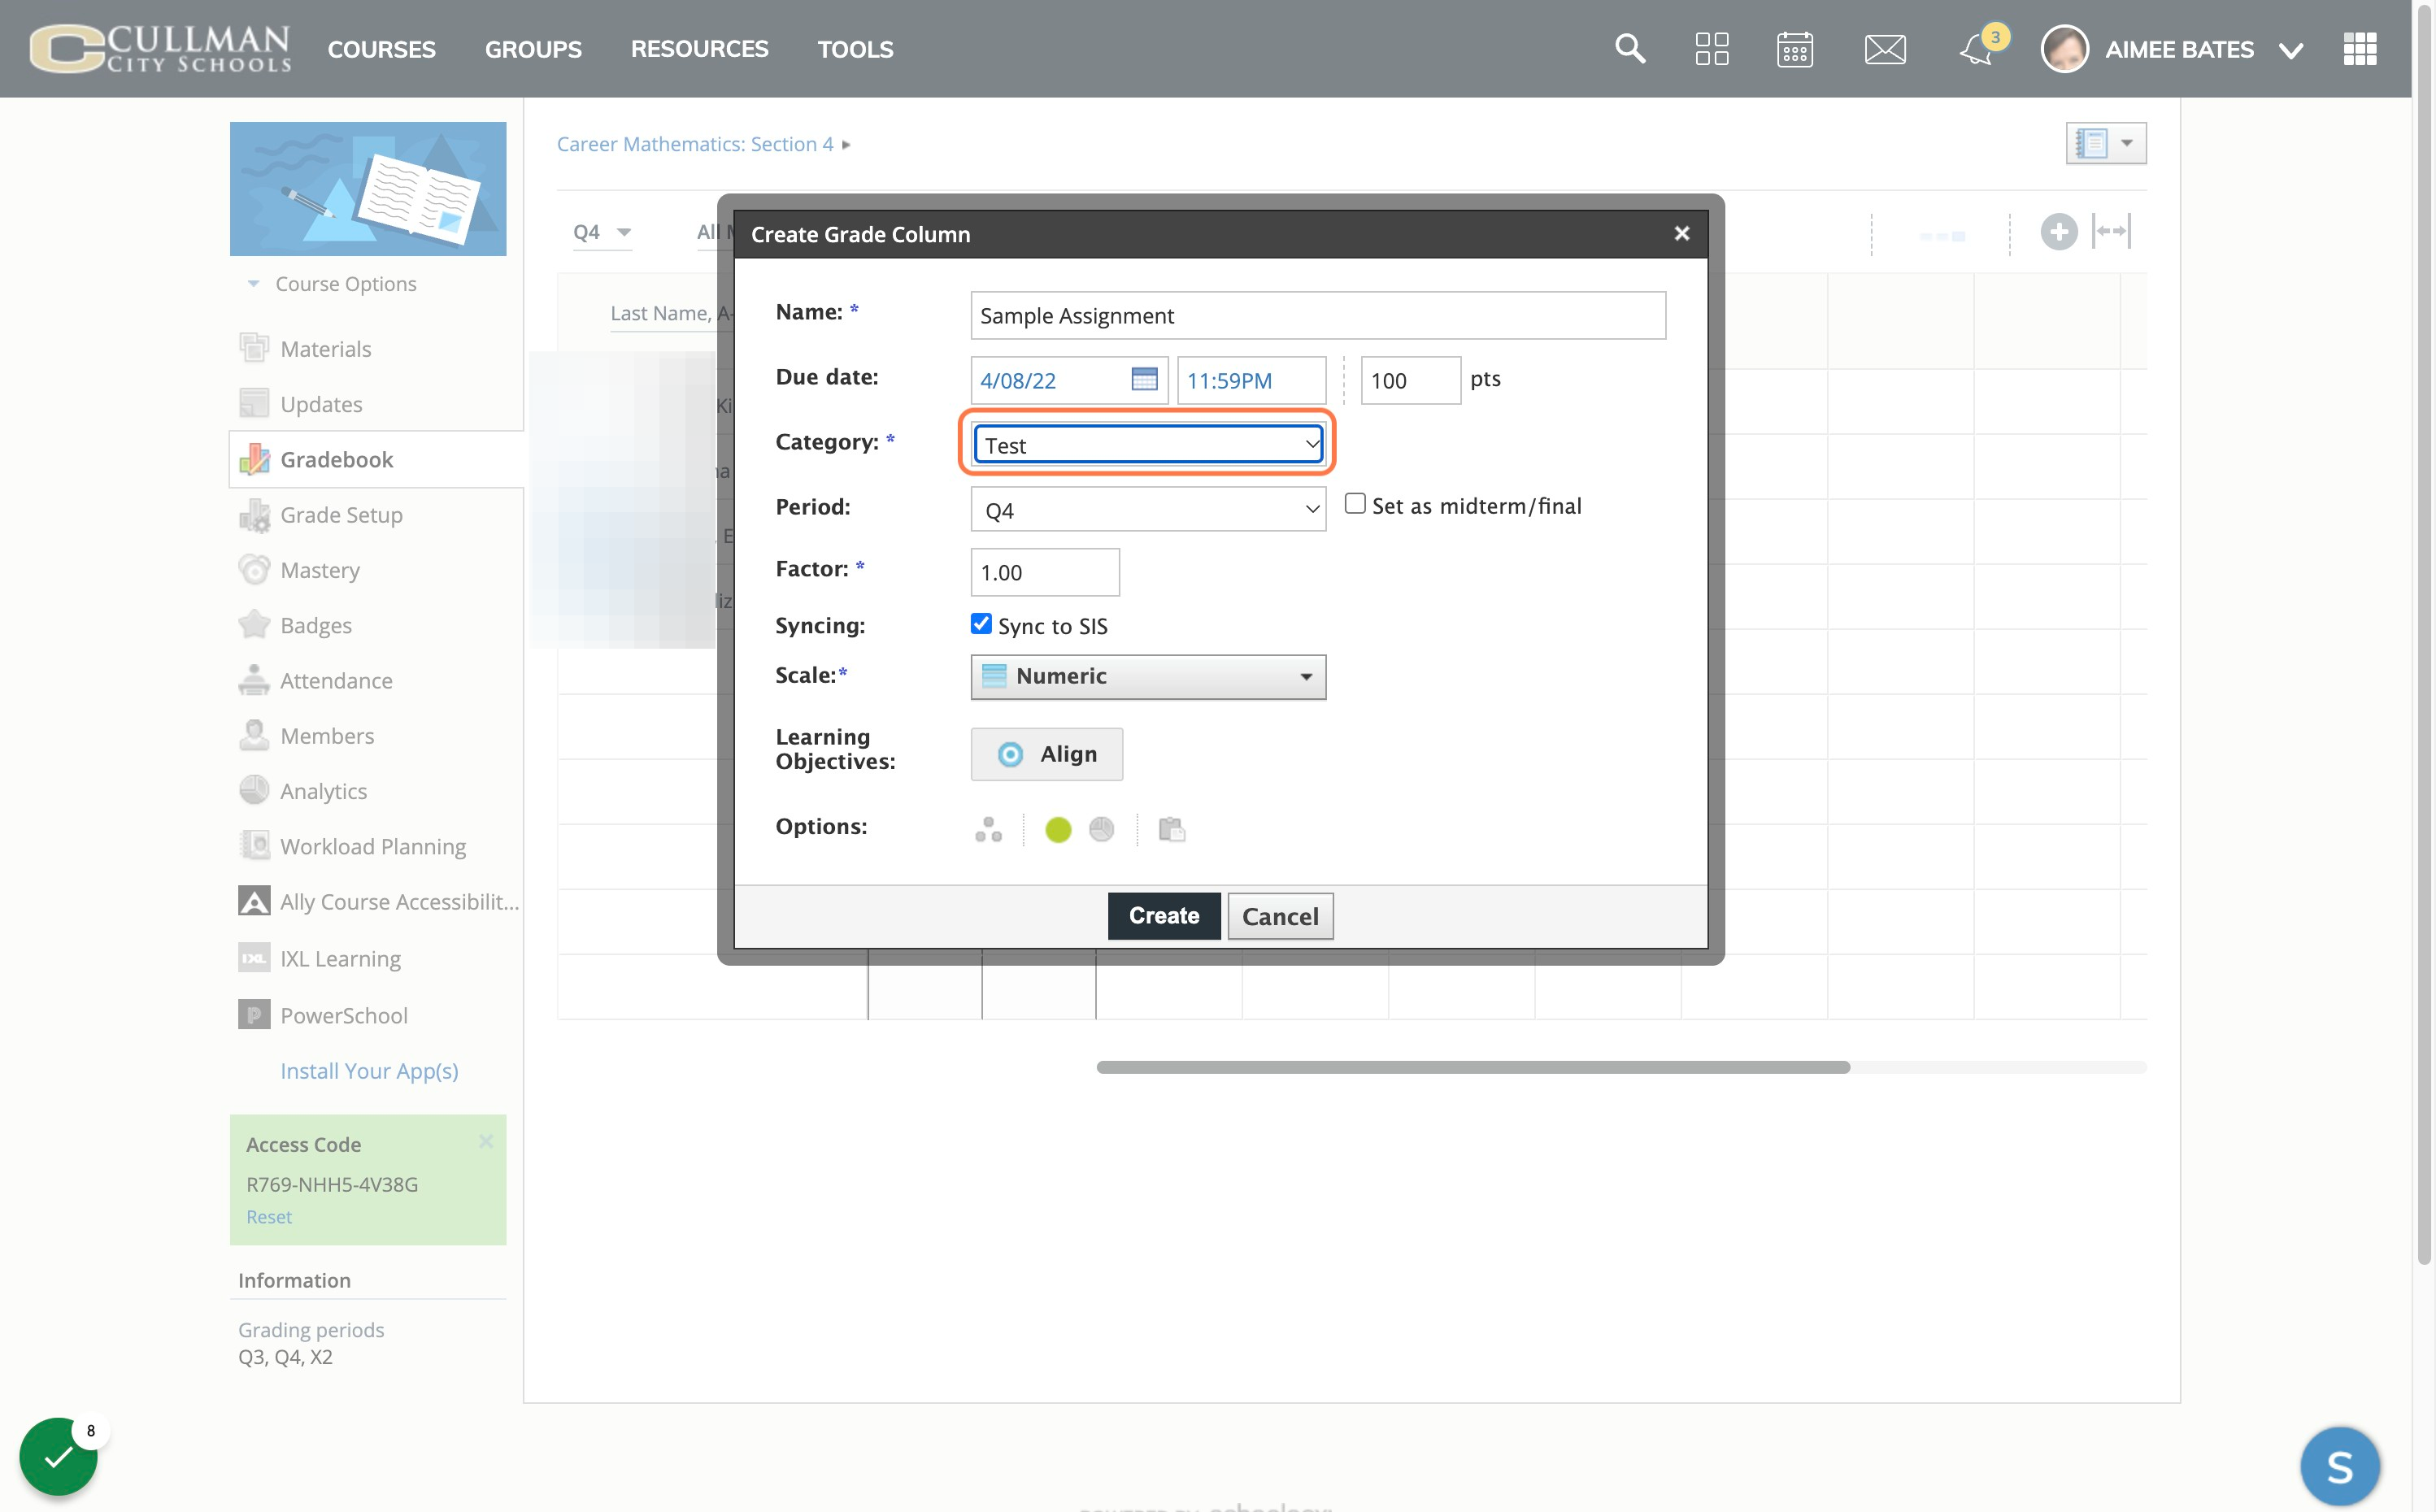
Task: Click the points field showing 100
Action: click(x=1410, y=380)
